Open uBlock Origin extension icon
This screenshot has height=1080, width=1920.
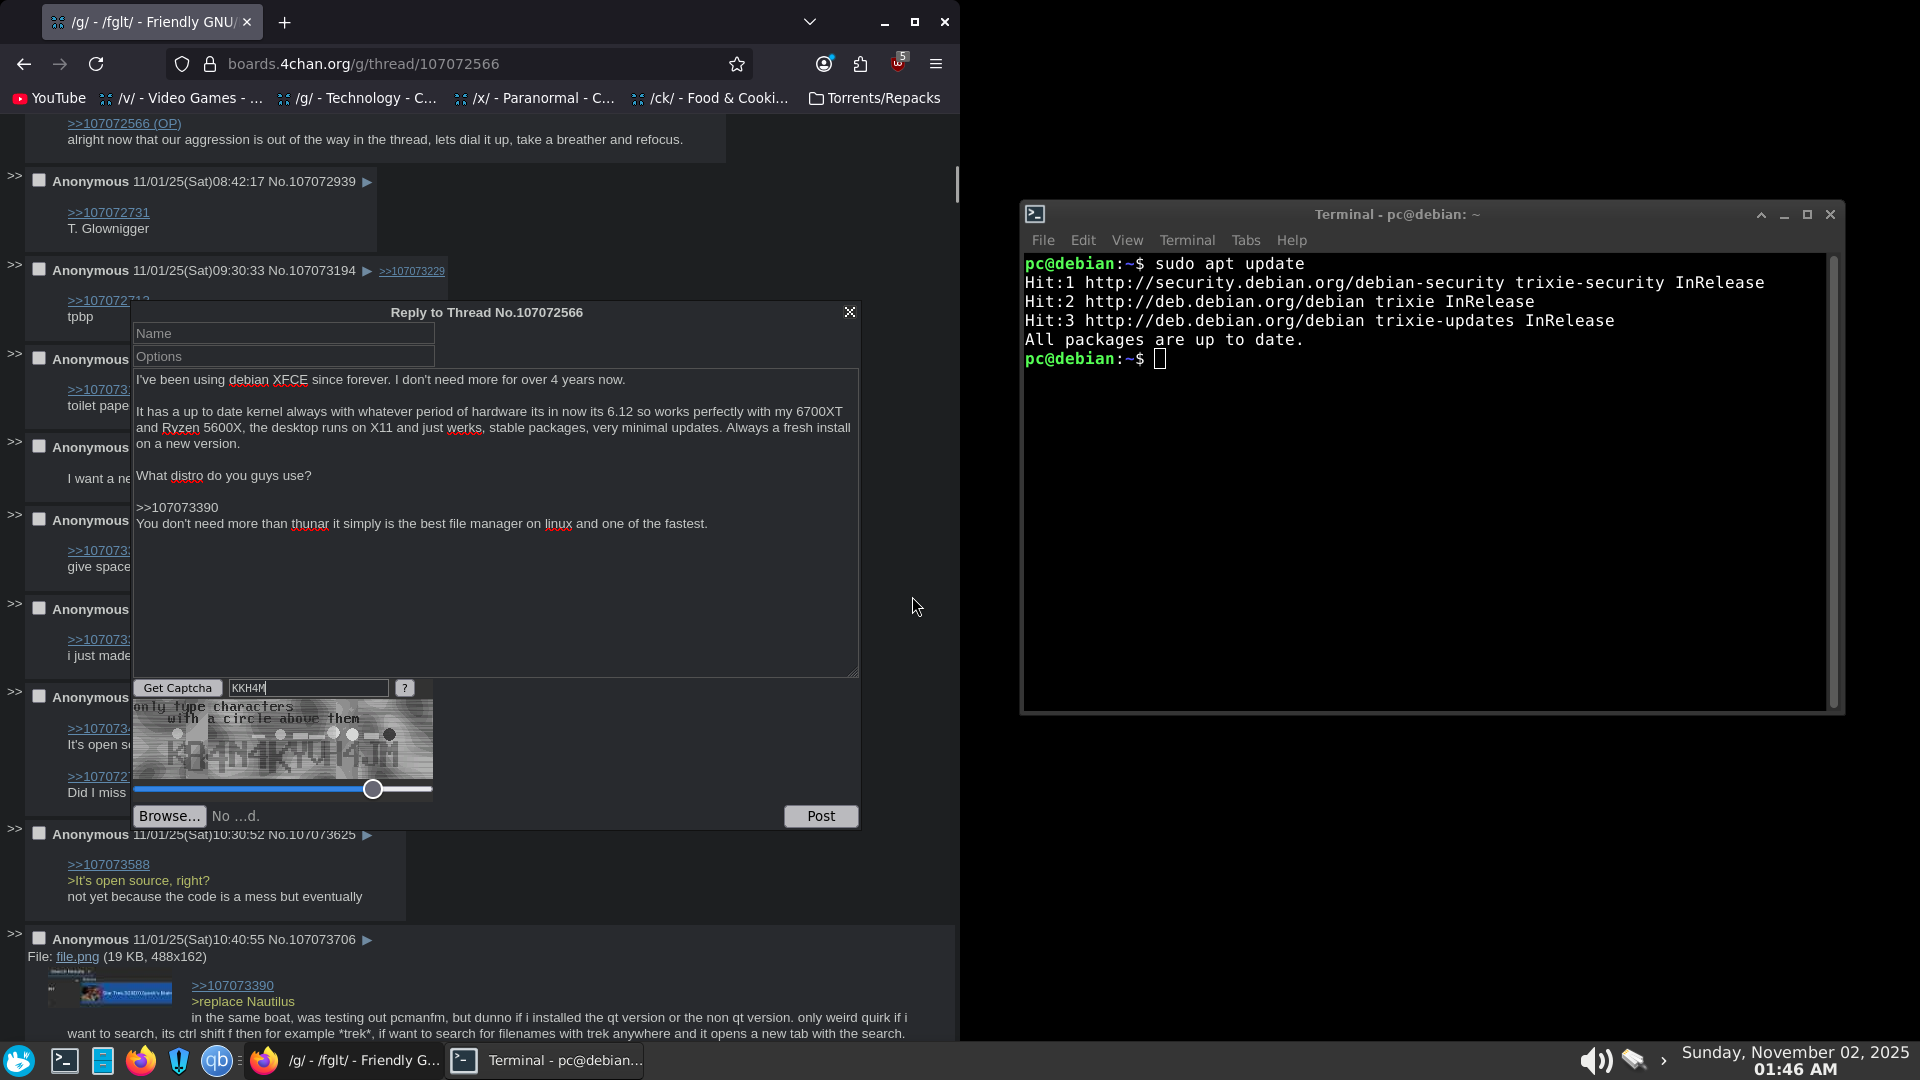(898, 64)
